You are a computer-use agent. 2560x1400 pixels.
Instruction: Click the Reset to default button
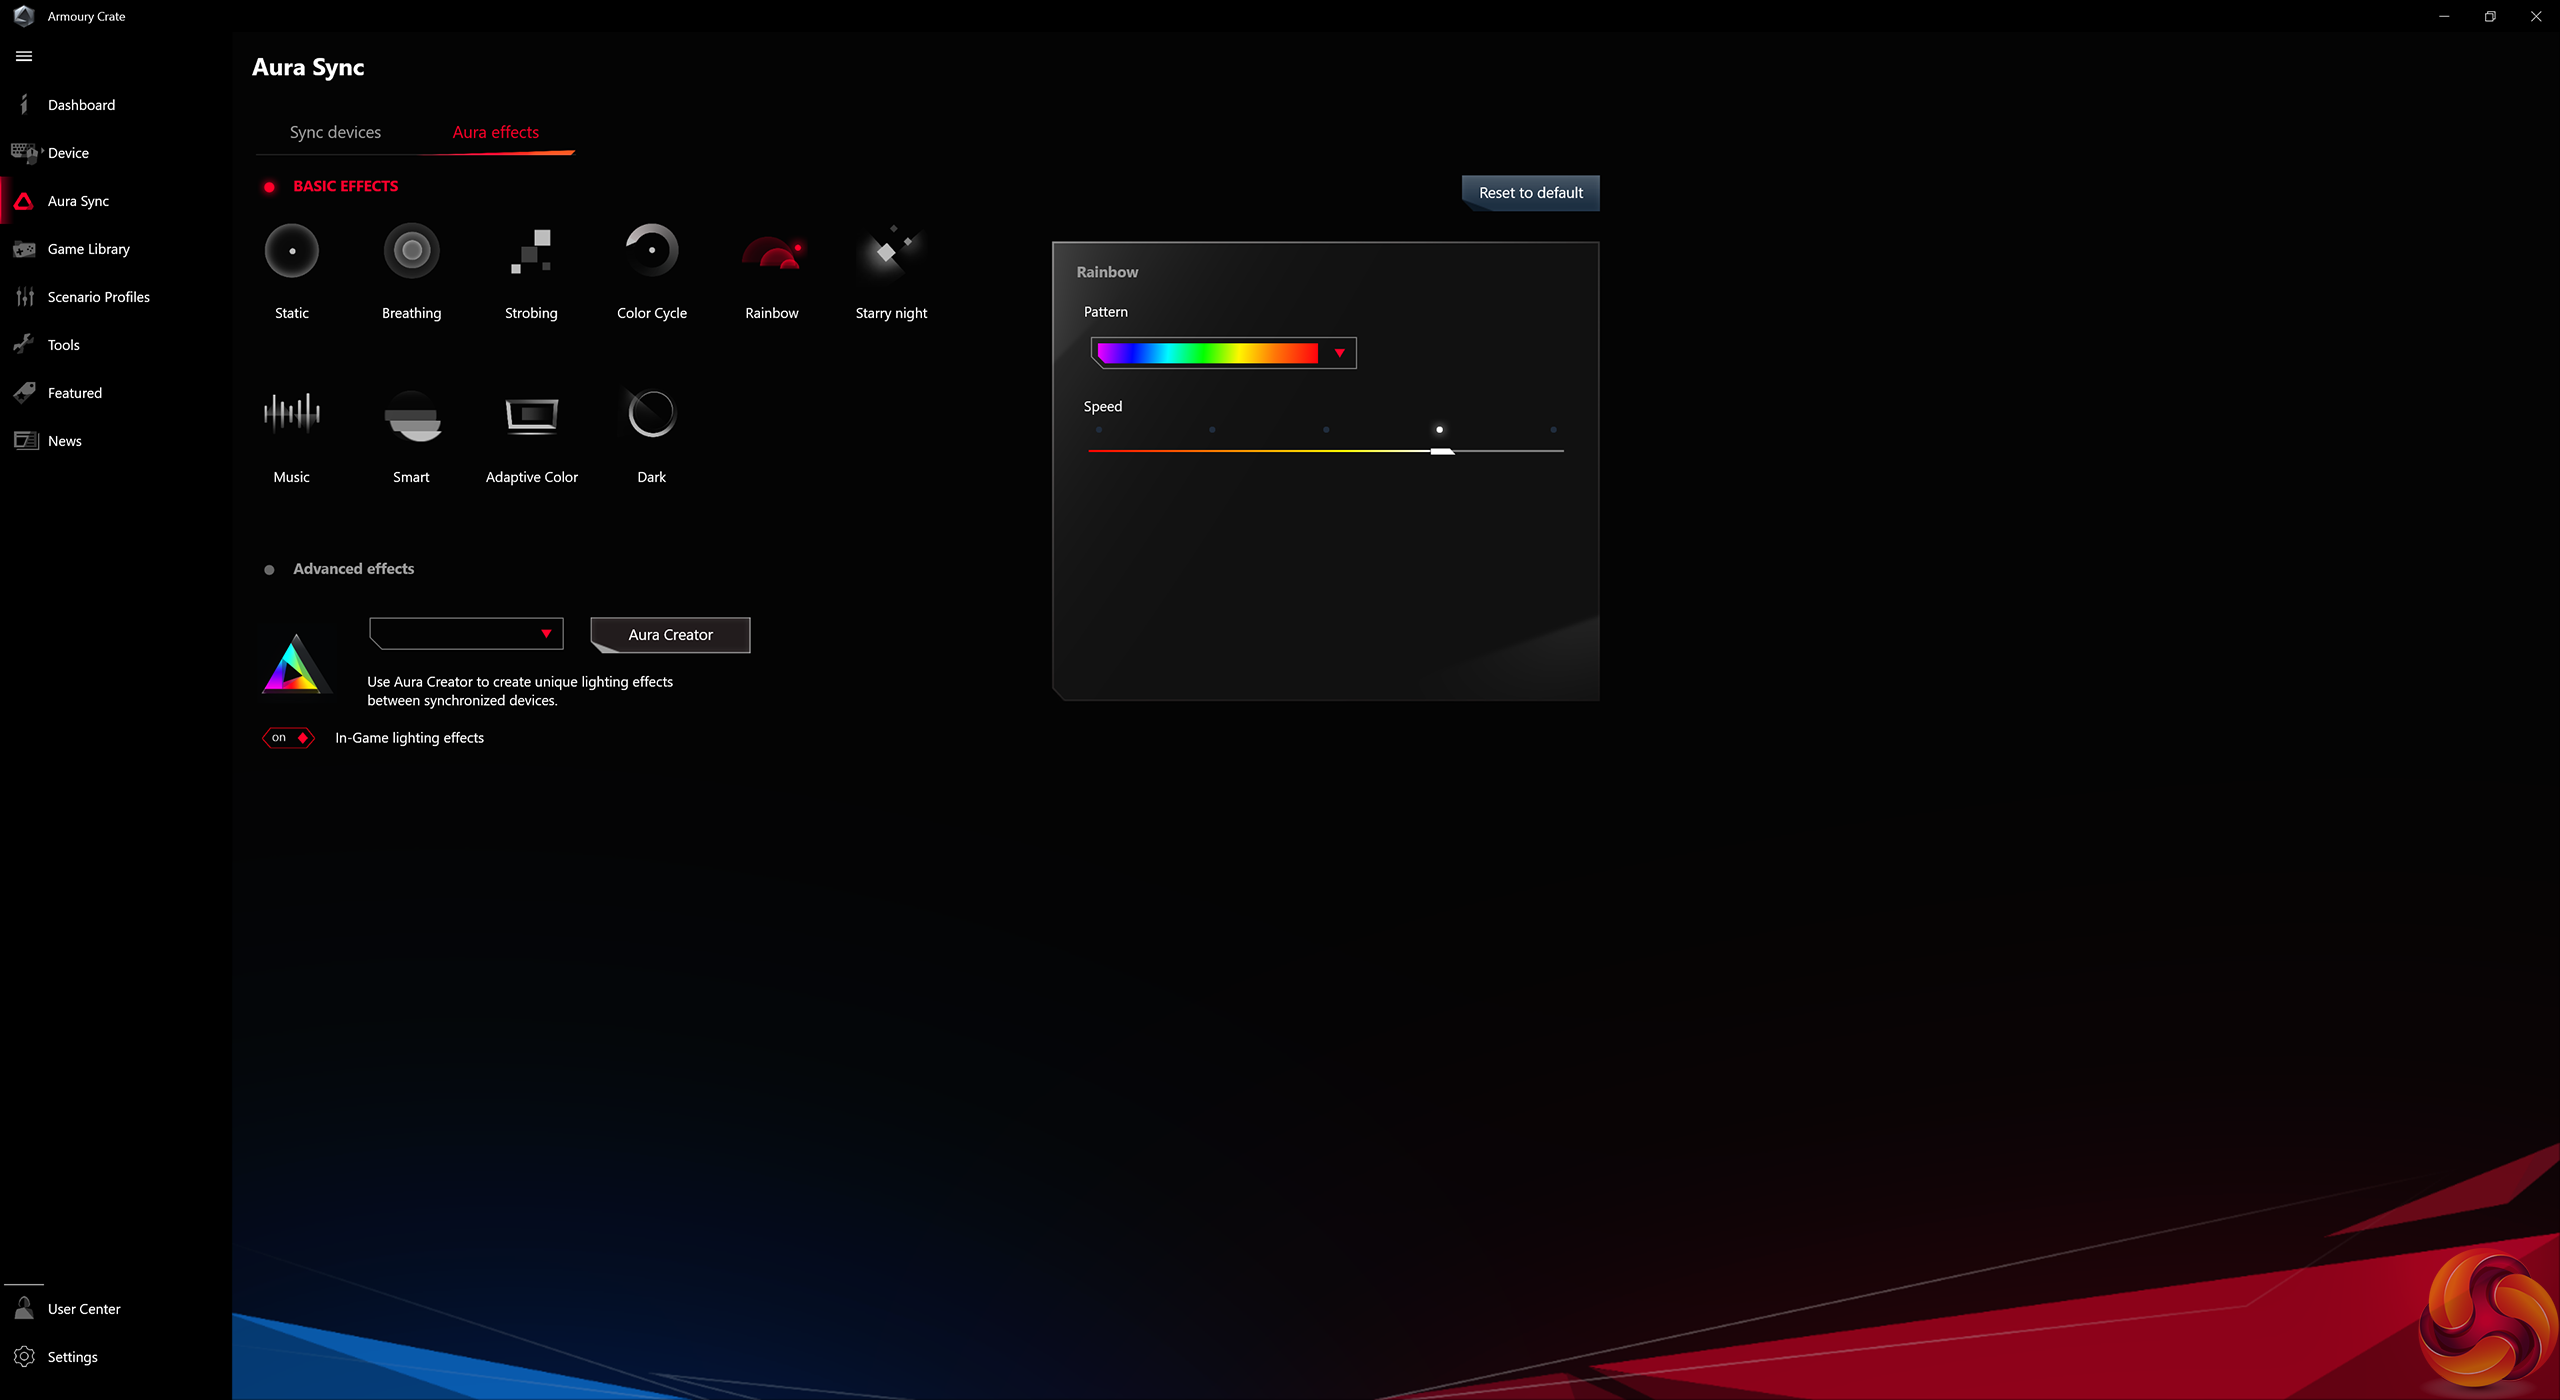(x=1530, y=193)
